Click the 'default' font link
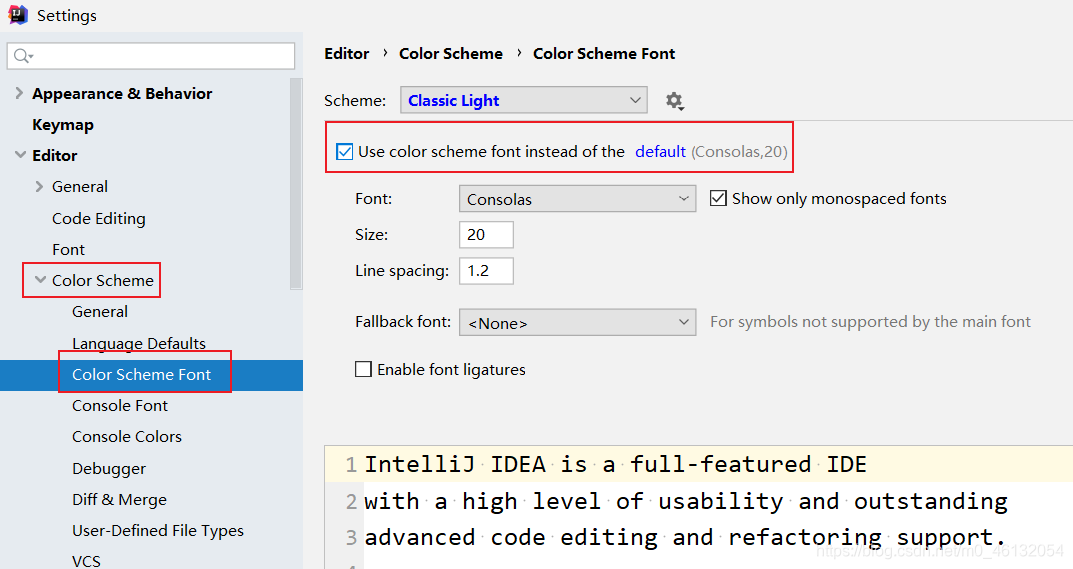The width and height of the screenshot is (1073, 569). click(x=660, y=151)
